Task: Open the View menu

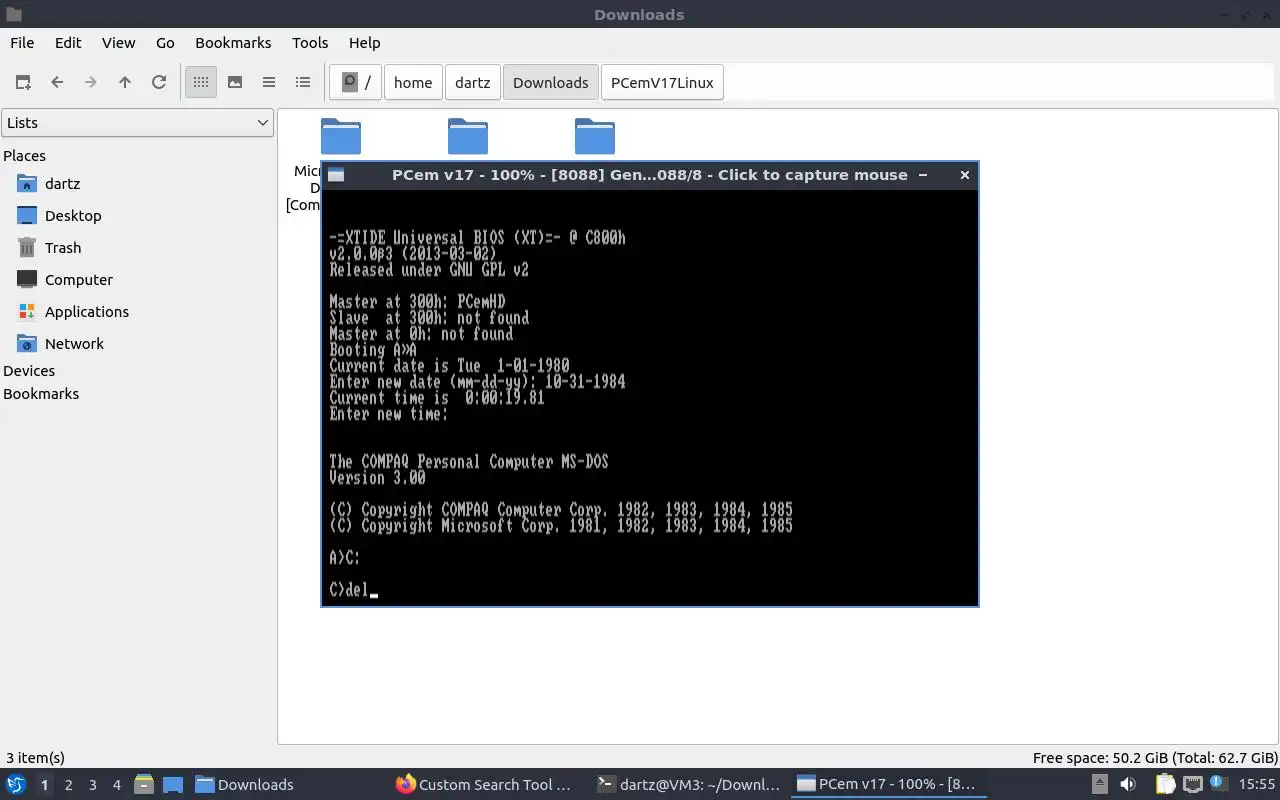Action: coord(118,42)
